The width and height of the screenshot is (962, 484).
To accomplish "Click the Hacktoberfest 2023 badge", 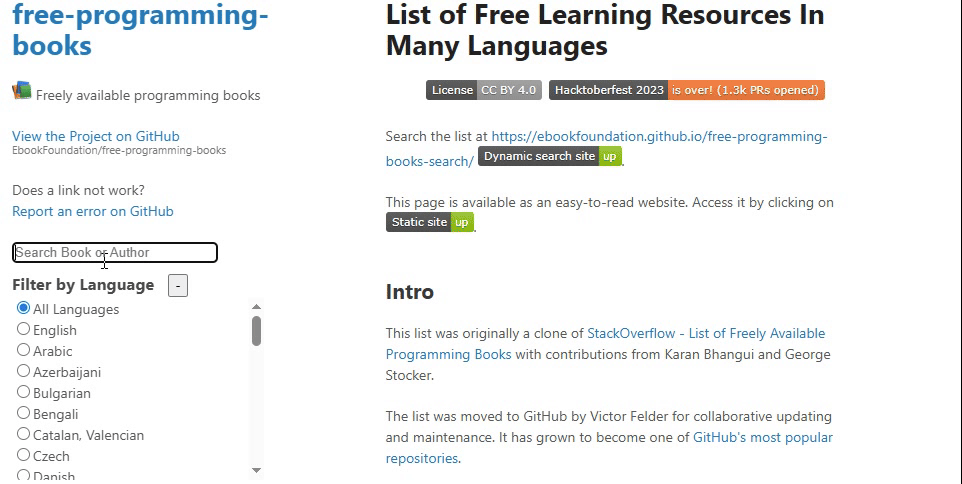I will point(686,90).
